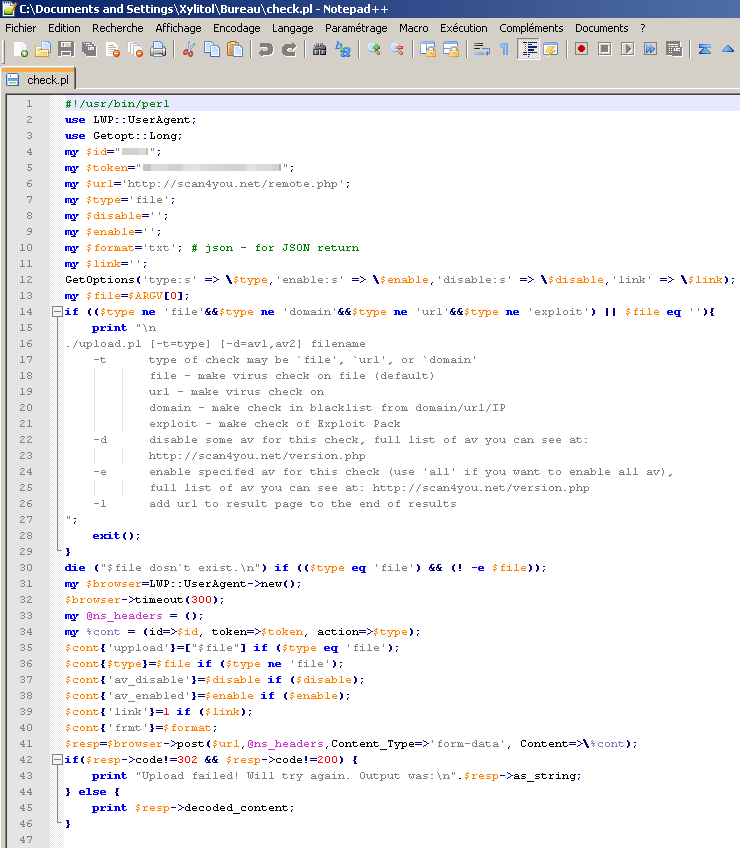Click '# json - for JSON return' comment
Viewport: 740px width, 848px height.
tap(275, 248)
